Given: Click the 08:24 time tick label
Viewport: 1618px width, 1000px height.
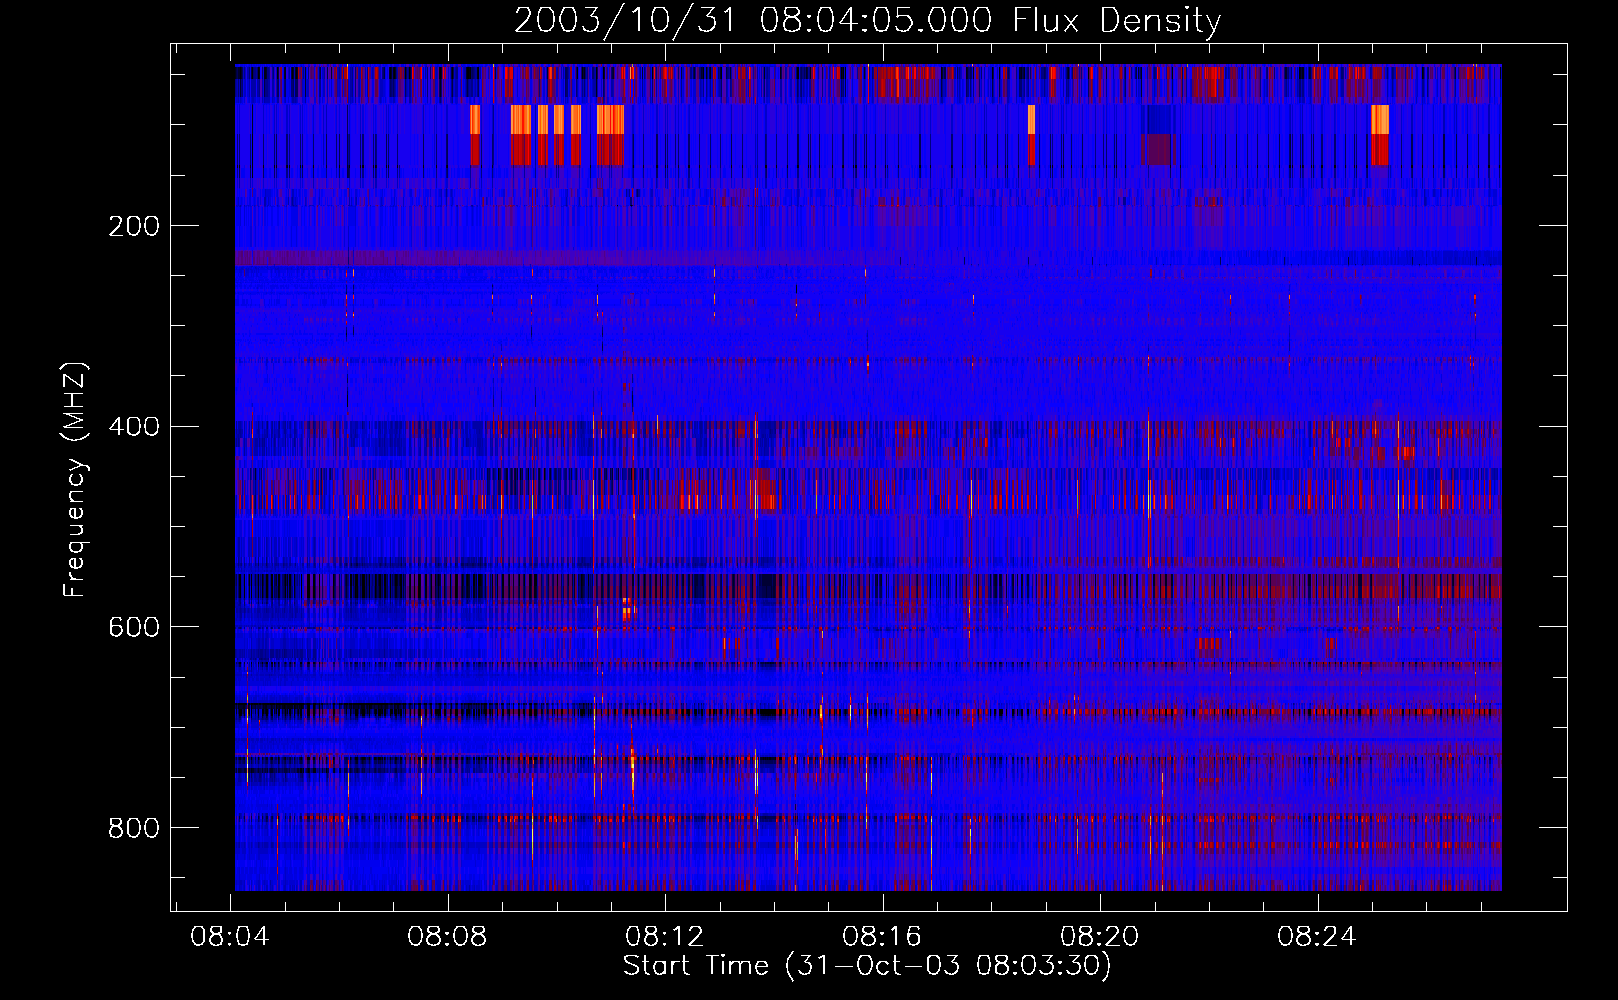Looking at the screenshot, I should pos(1317,937).
